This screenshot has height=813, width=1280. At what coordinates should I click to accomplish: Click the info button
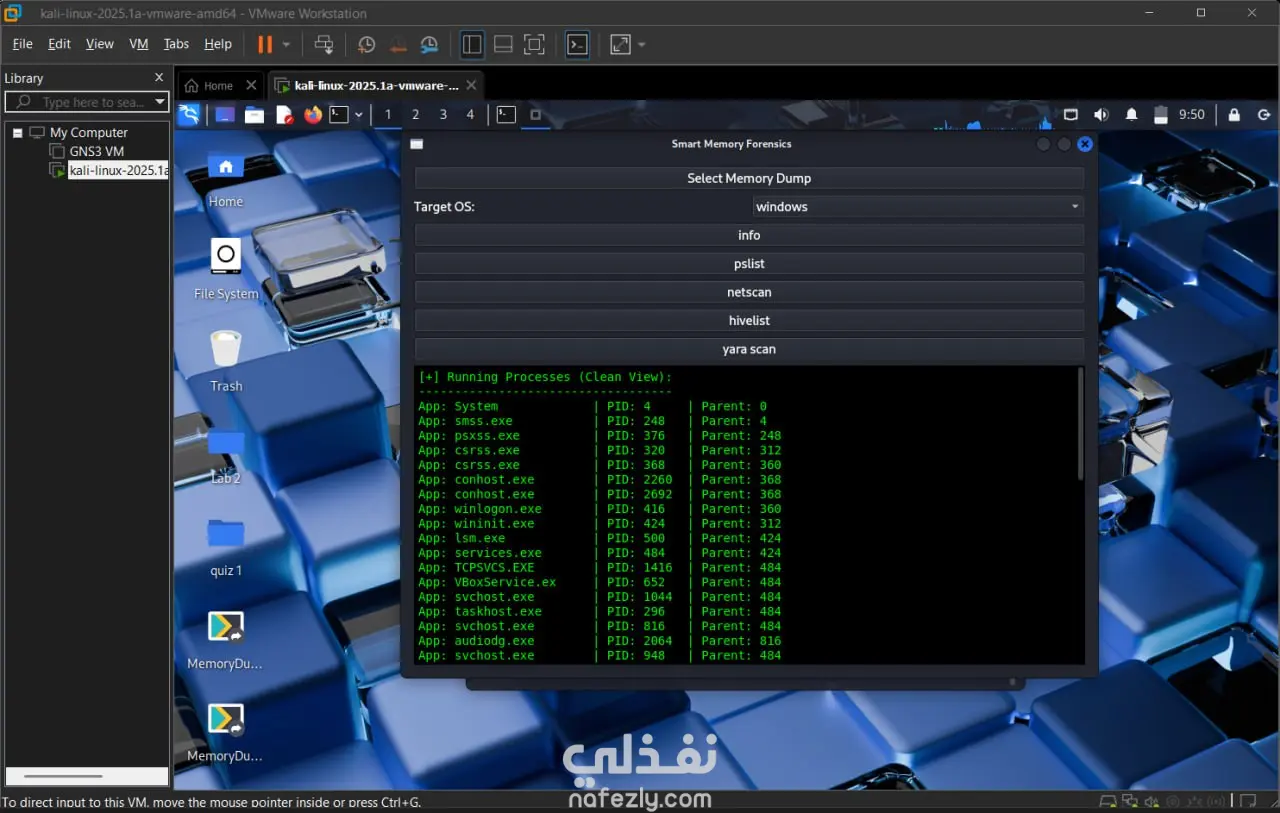pos(749,235)
